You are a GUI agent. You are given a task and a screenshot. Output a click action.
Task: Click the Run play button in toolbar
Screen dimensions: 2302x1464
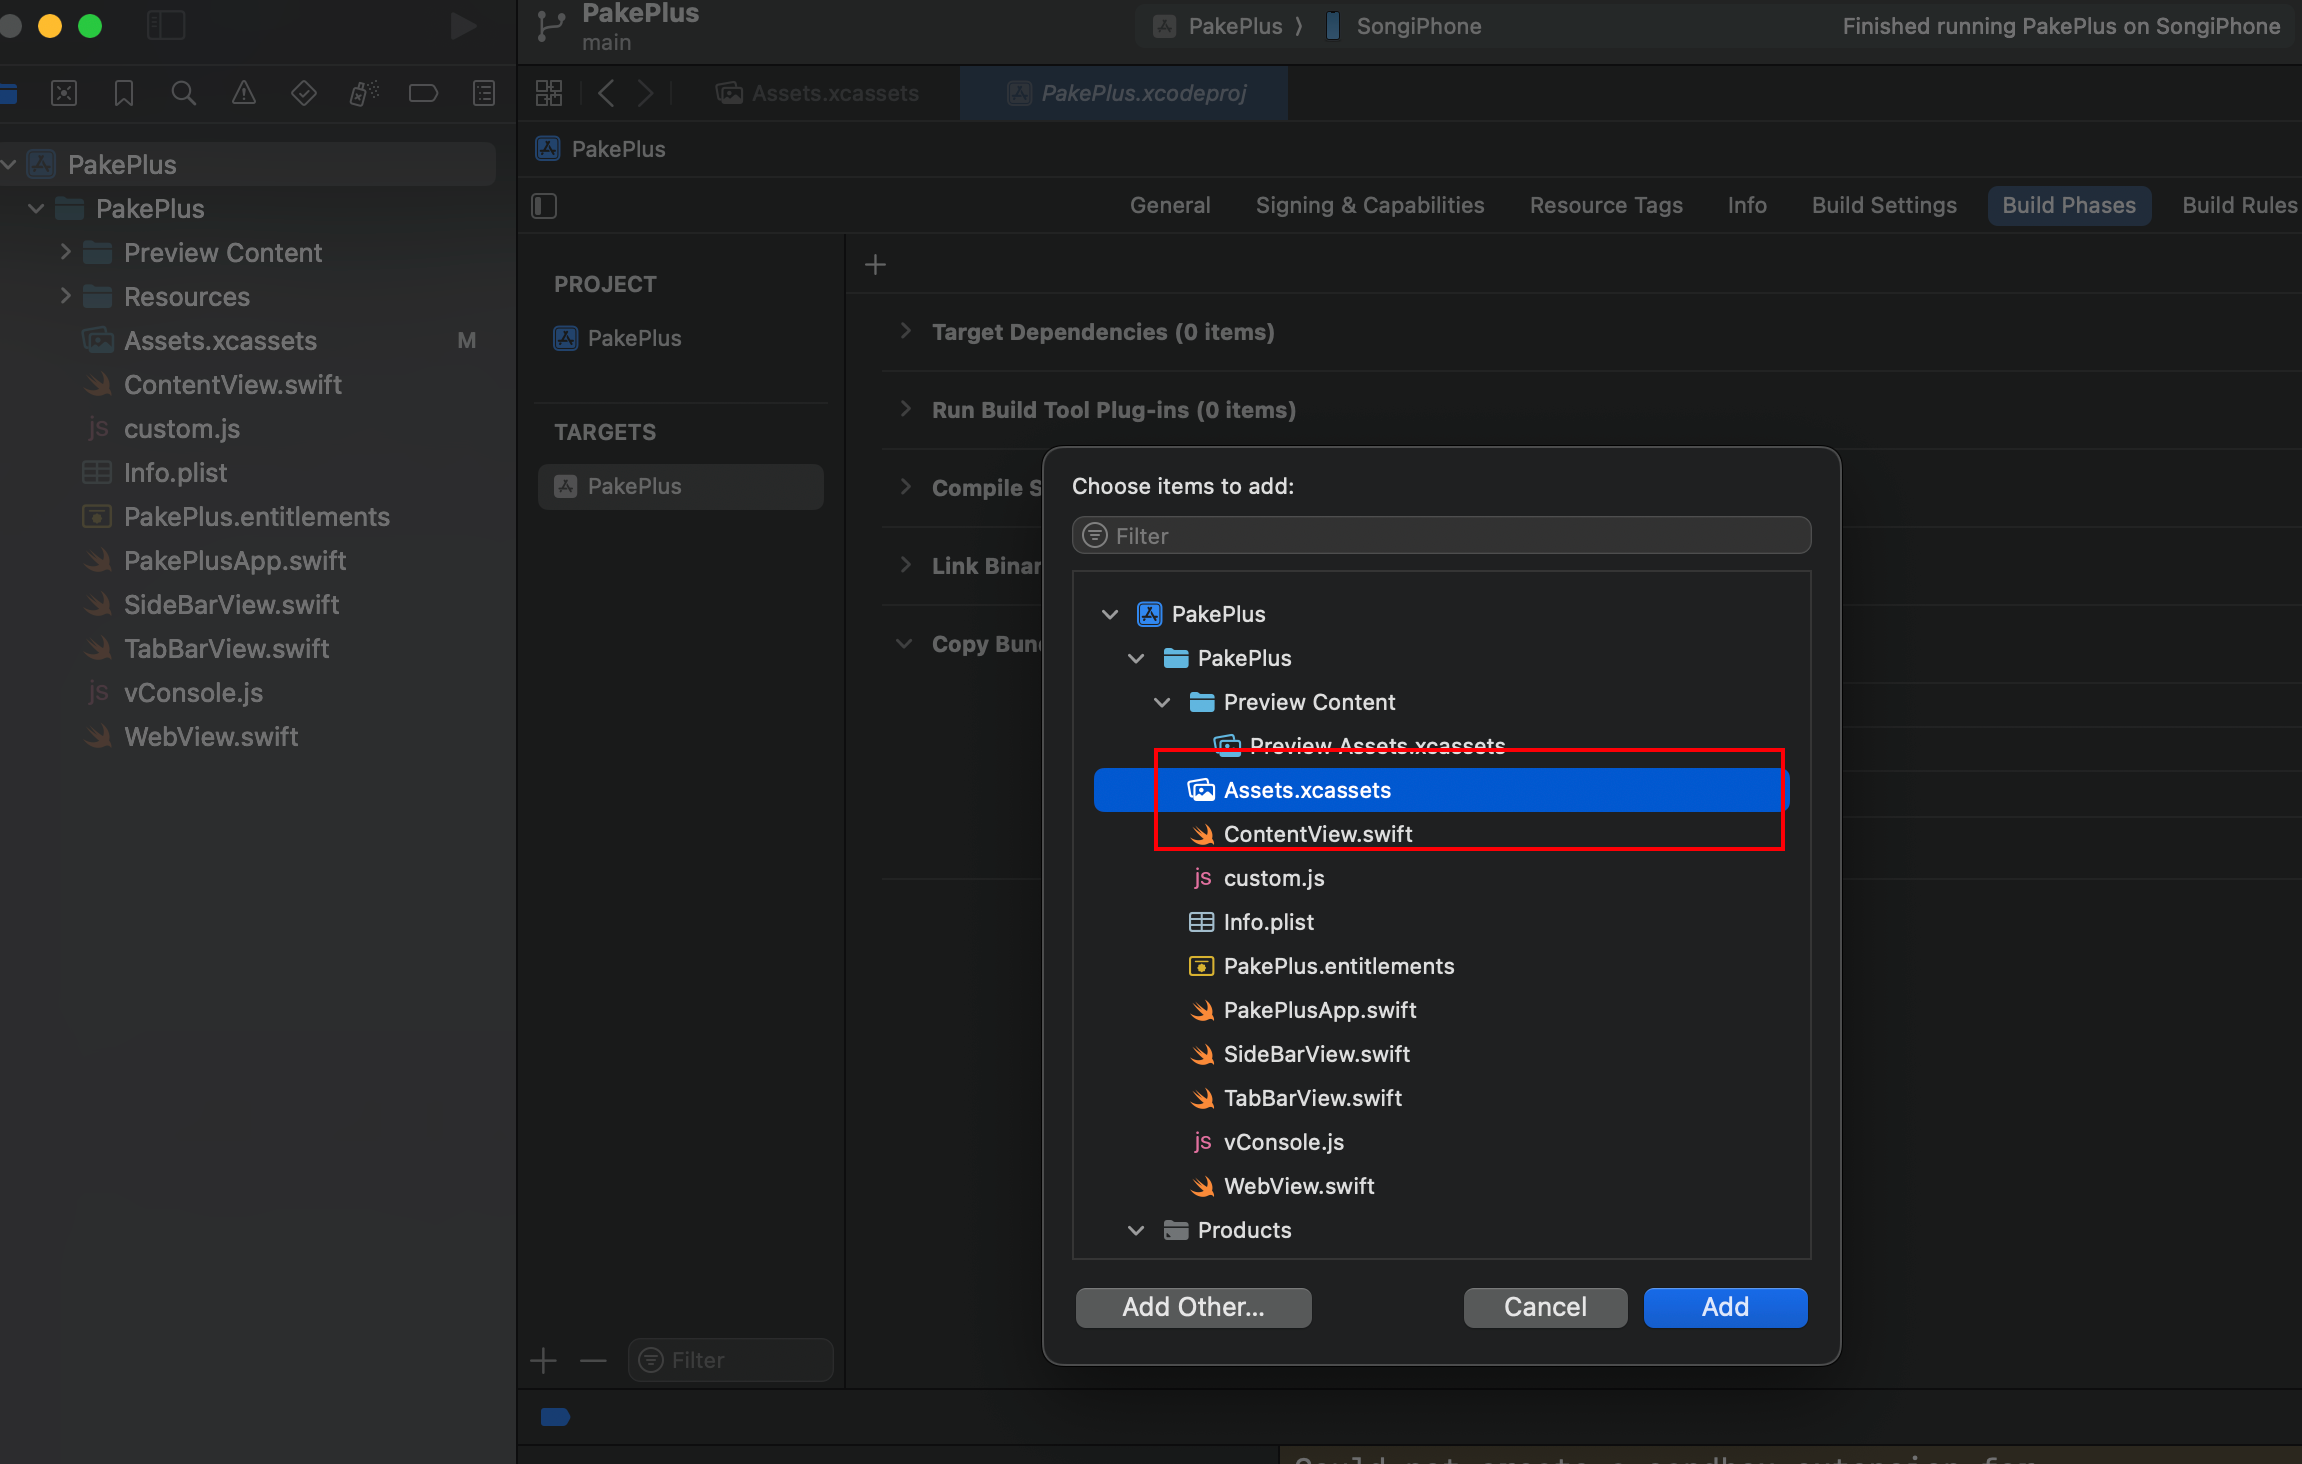(463, 26)
